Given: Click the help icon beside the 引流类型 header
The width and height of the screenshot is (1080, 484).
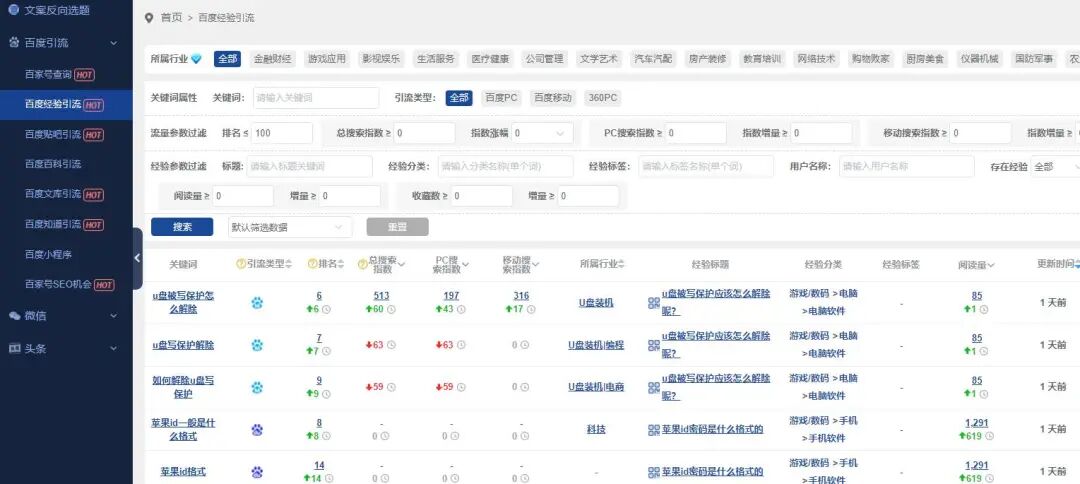Looking at the screenshot, I should [x=241, y=264].
